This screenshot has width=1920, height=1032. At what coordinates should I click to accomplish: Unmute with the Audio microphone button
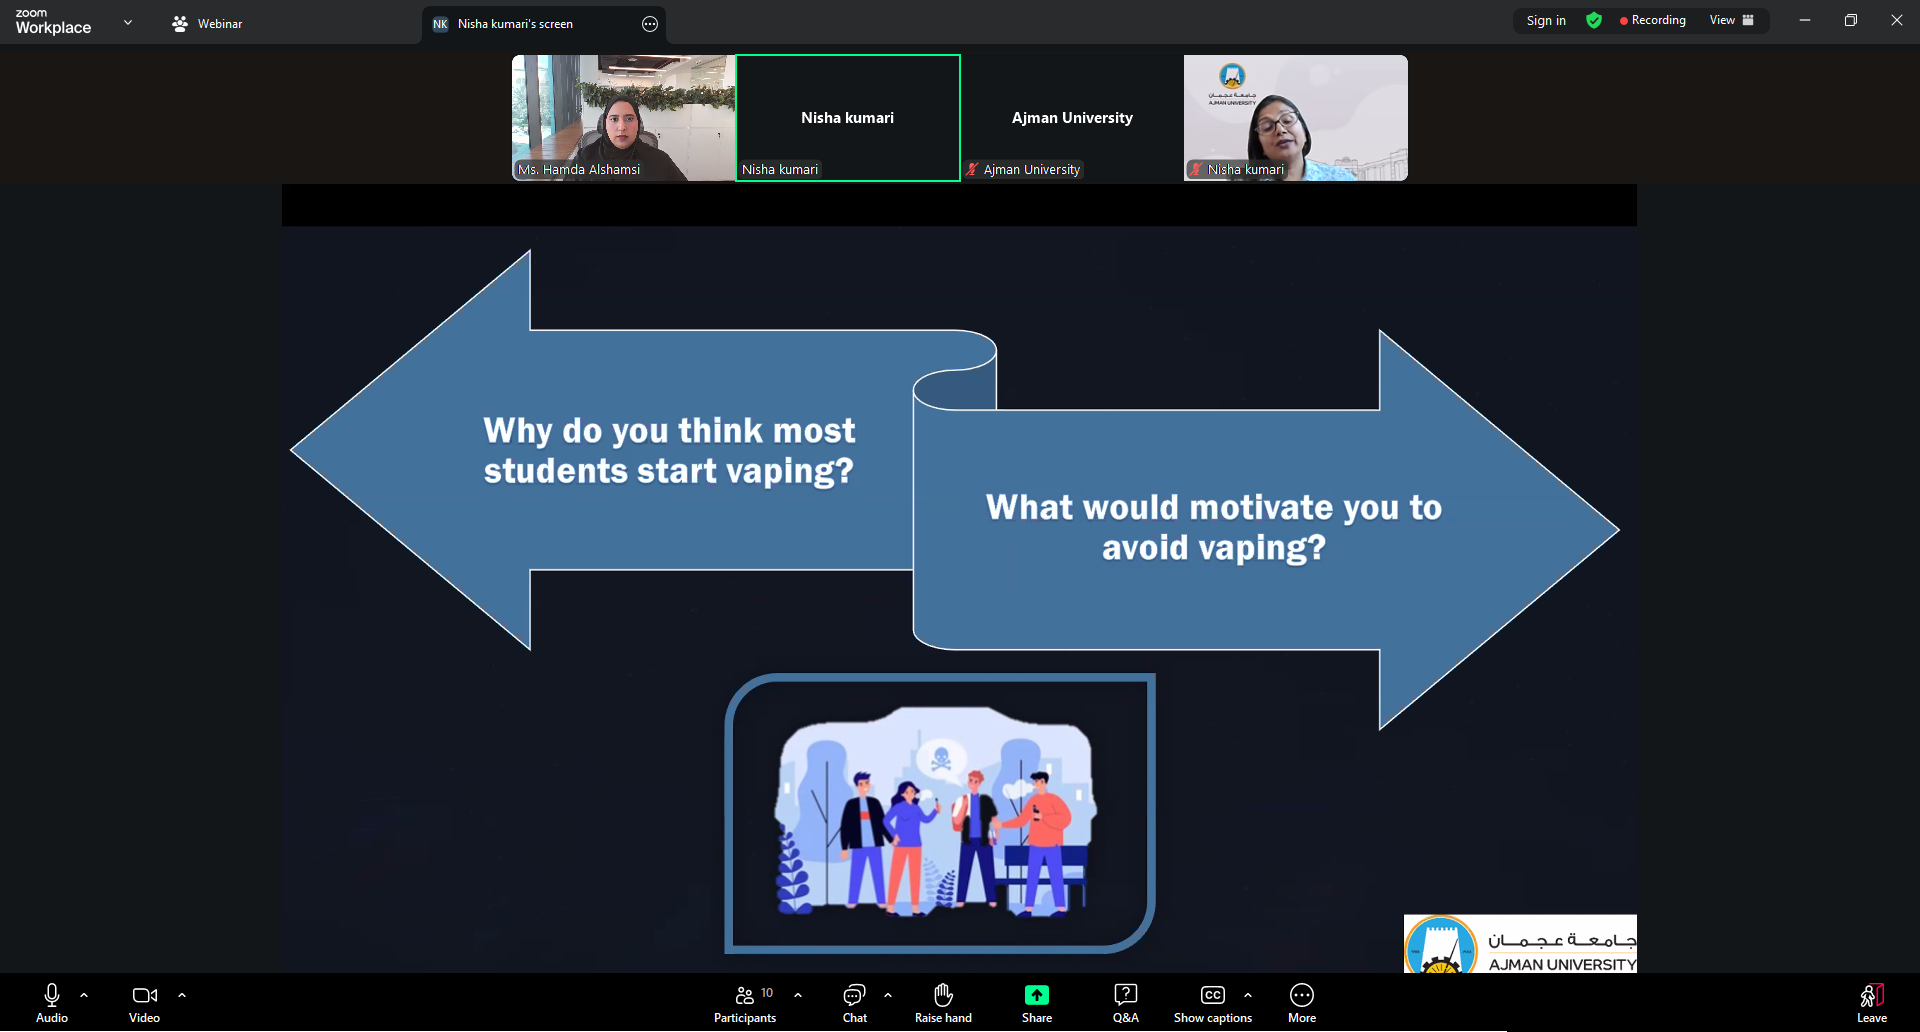click(x=52, y=1003)
